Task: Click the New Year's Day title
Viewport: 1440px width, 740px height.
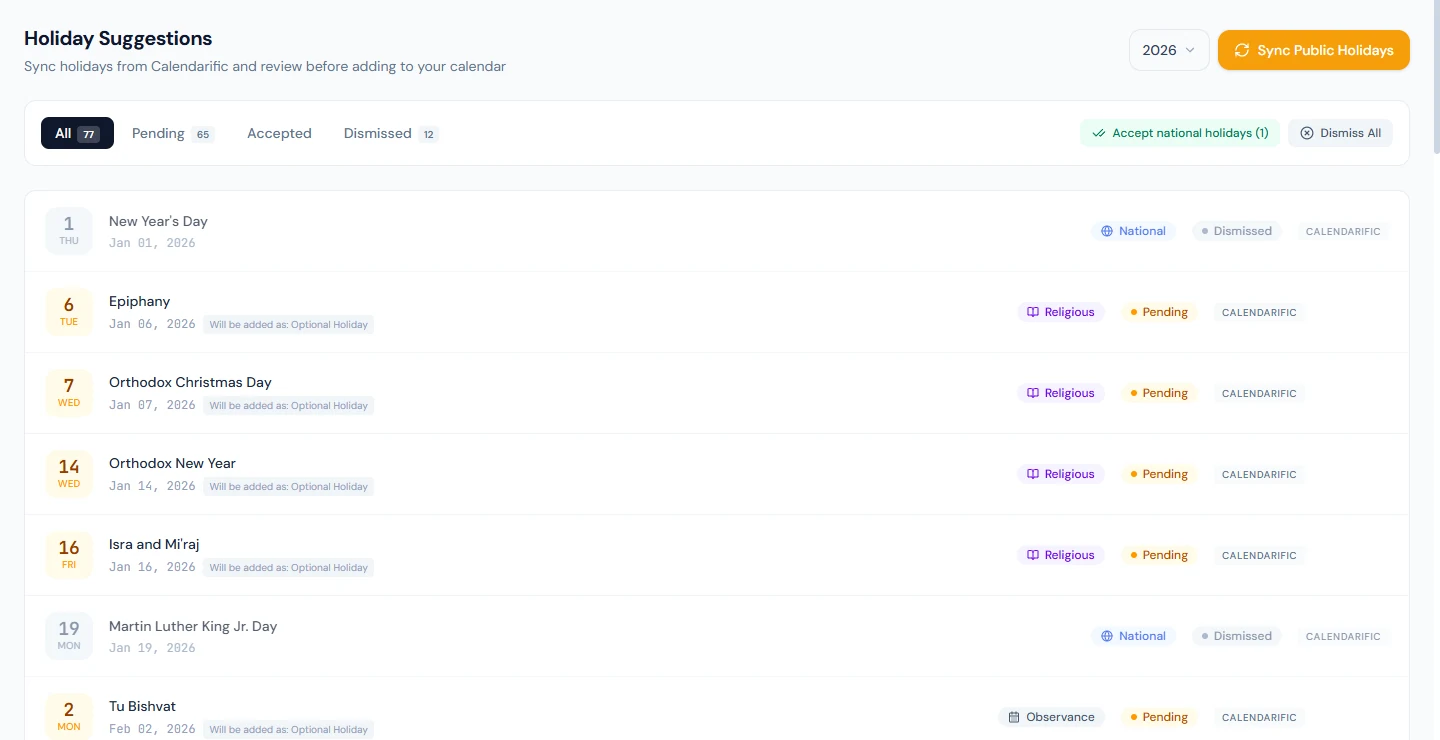Action: 158,221
